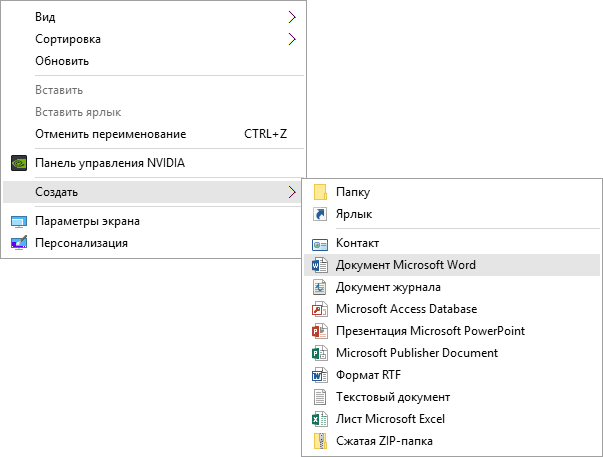Viewport: 603px width, 457px height.
Task: Click the contact card icon beside Контакт
Action: click(x=320, y=243)
